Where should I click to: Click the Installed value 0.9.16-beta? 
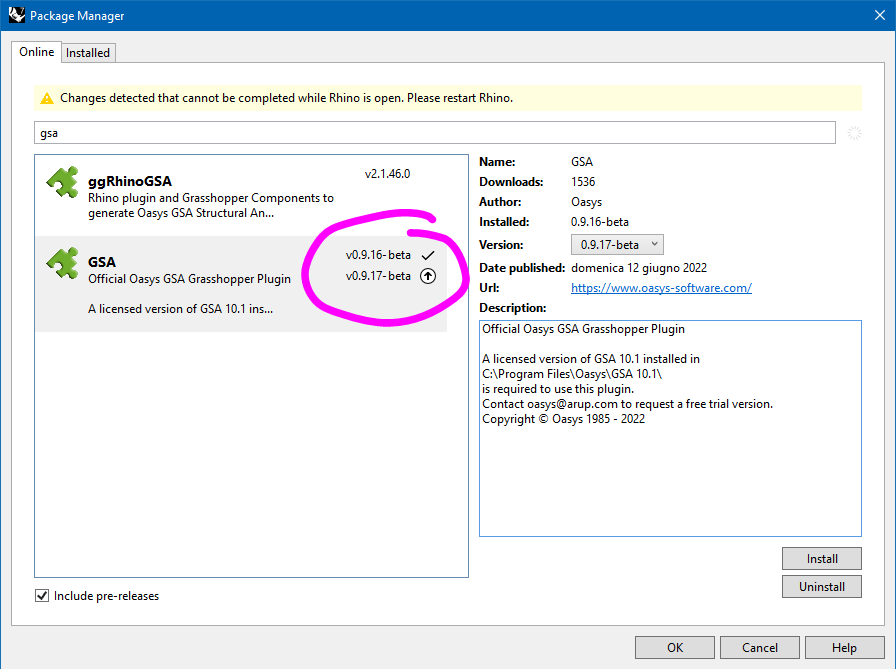[600, 222]
